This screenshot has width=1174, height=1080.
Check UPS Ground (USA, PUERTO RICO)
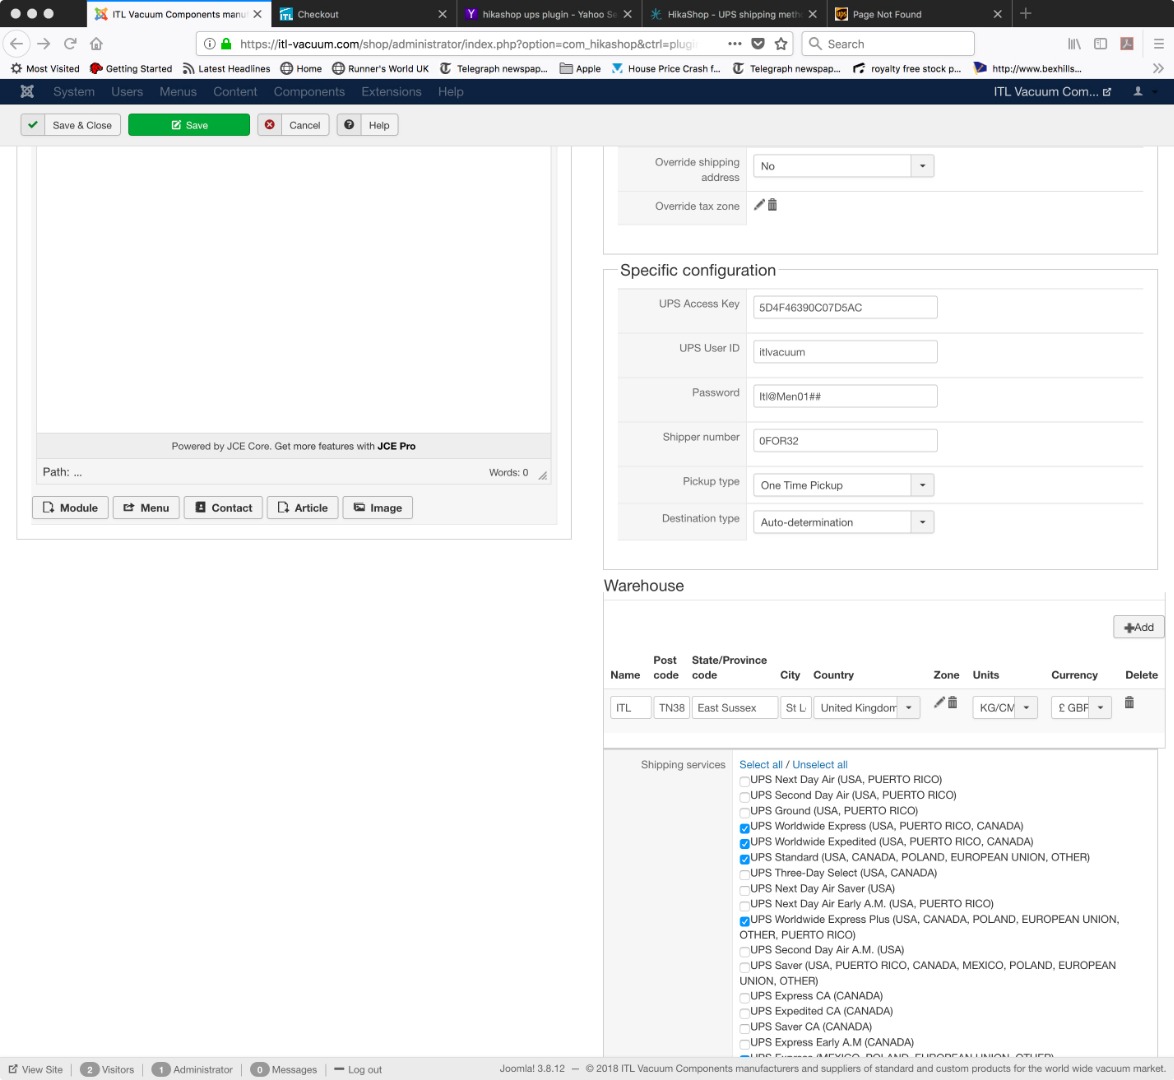[744, 813]
